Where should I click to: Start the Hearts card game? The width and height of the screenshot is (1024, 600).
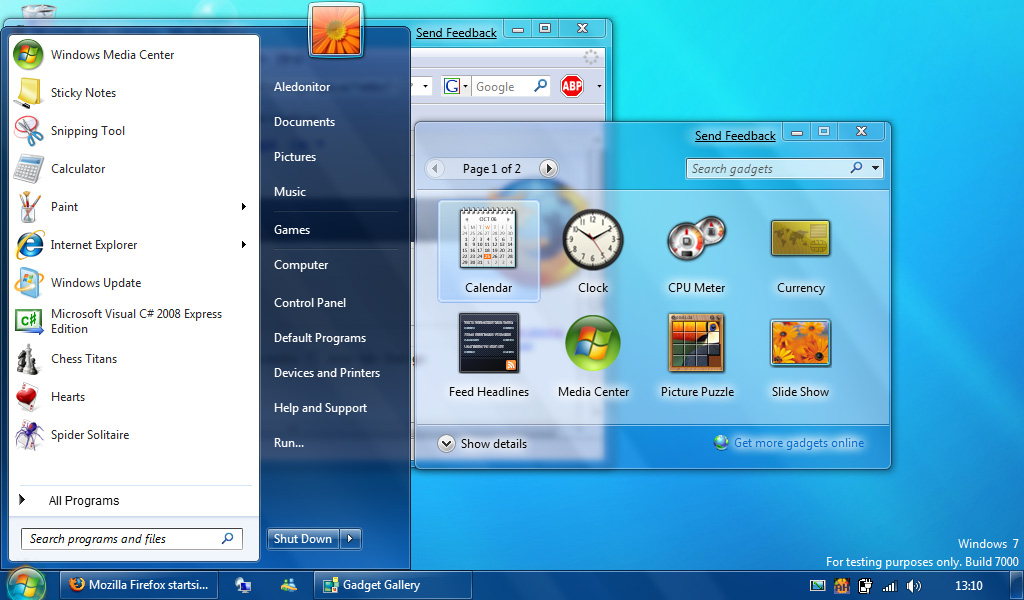coord(135,396)
